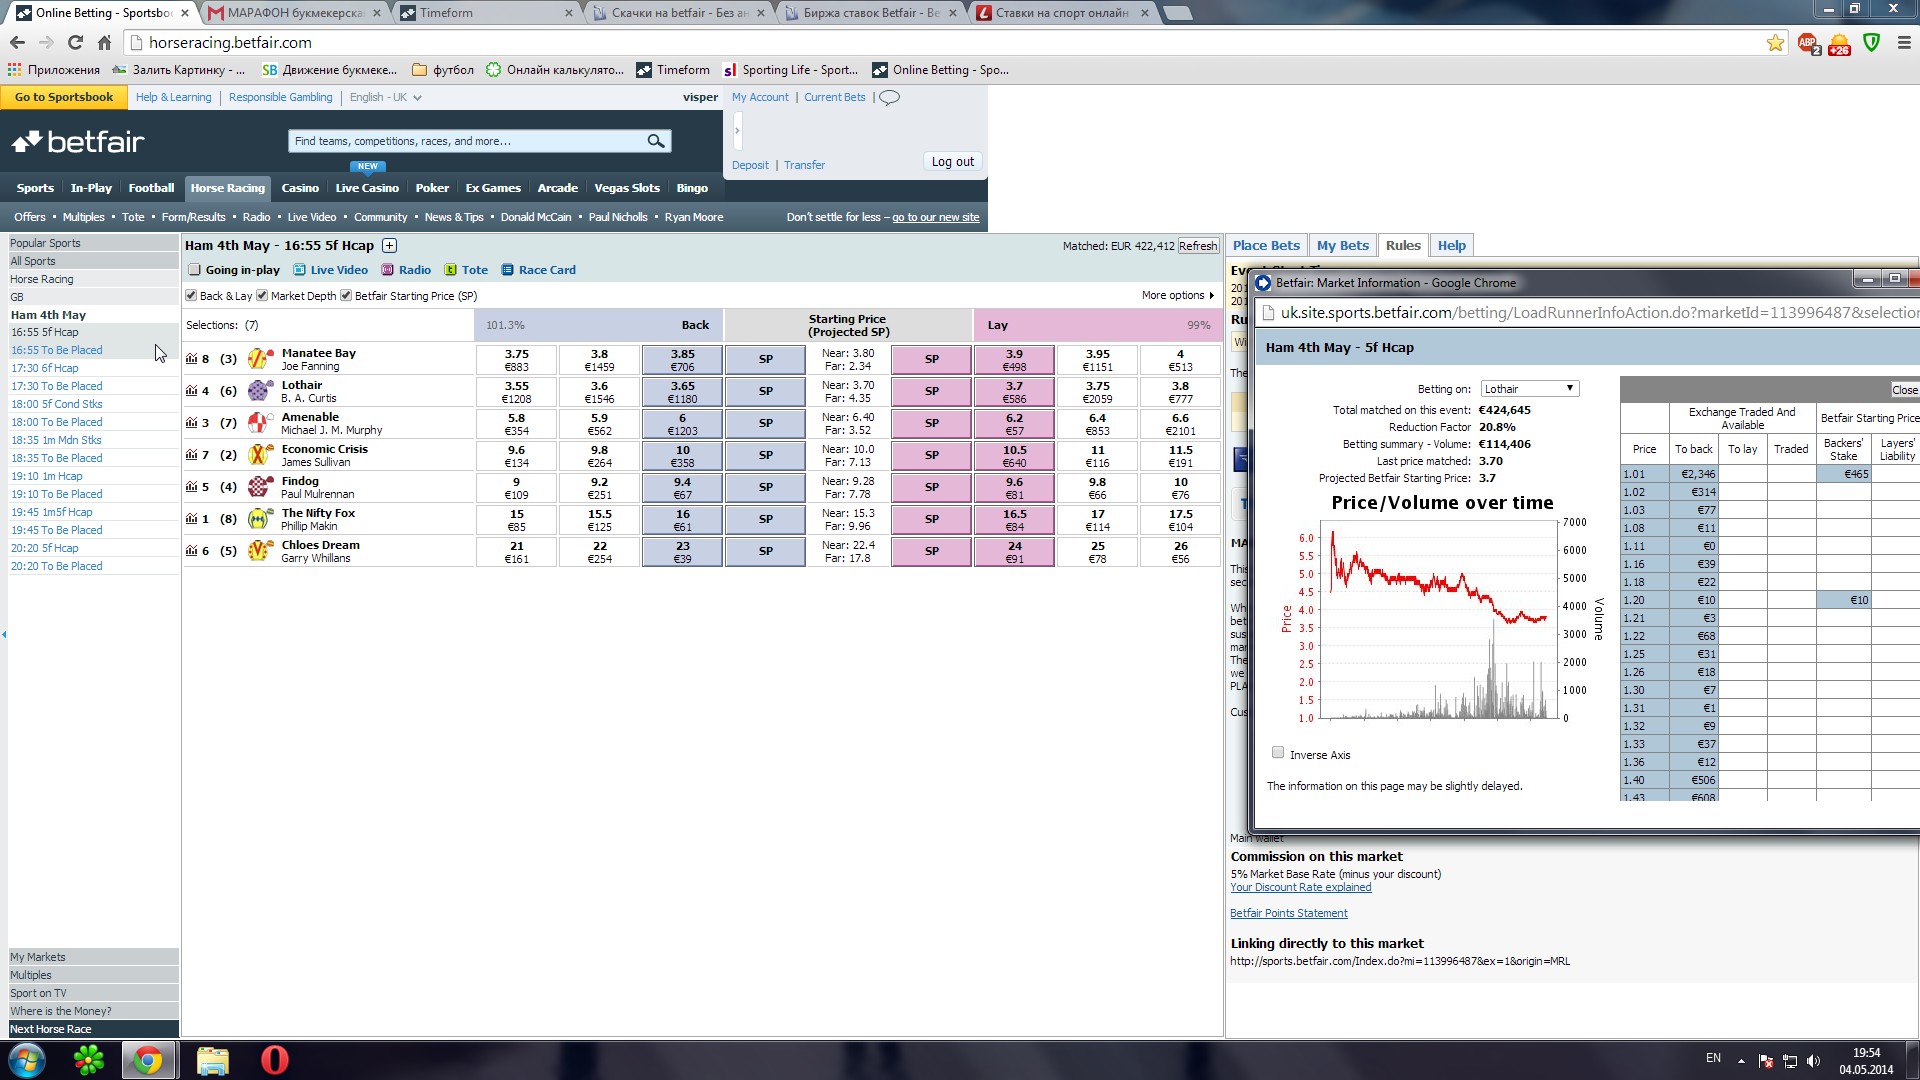This screenshot has width=1920, height=1080.
Task: Open My Account link
Action: 759,97
